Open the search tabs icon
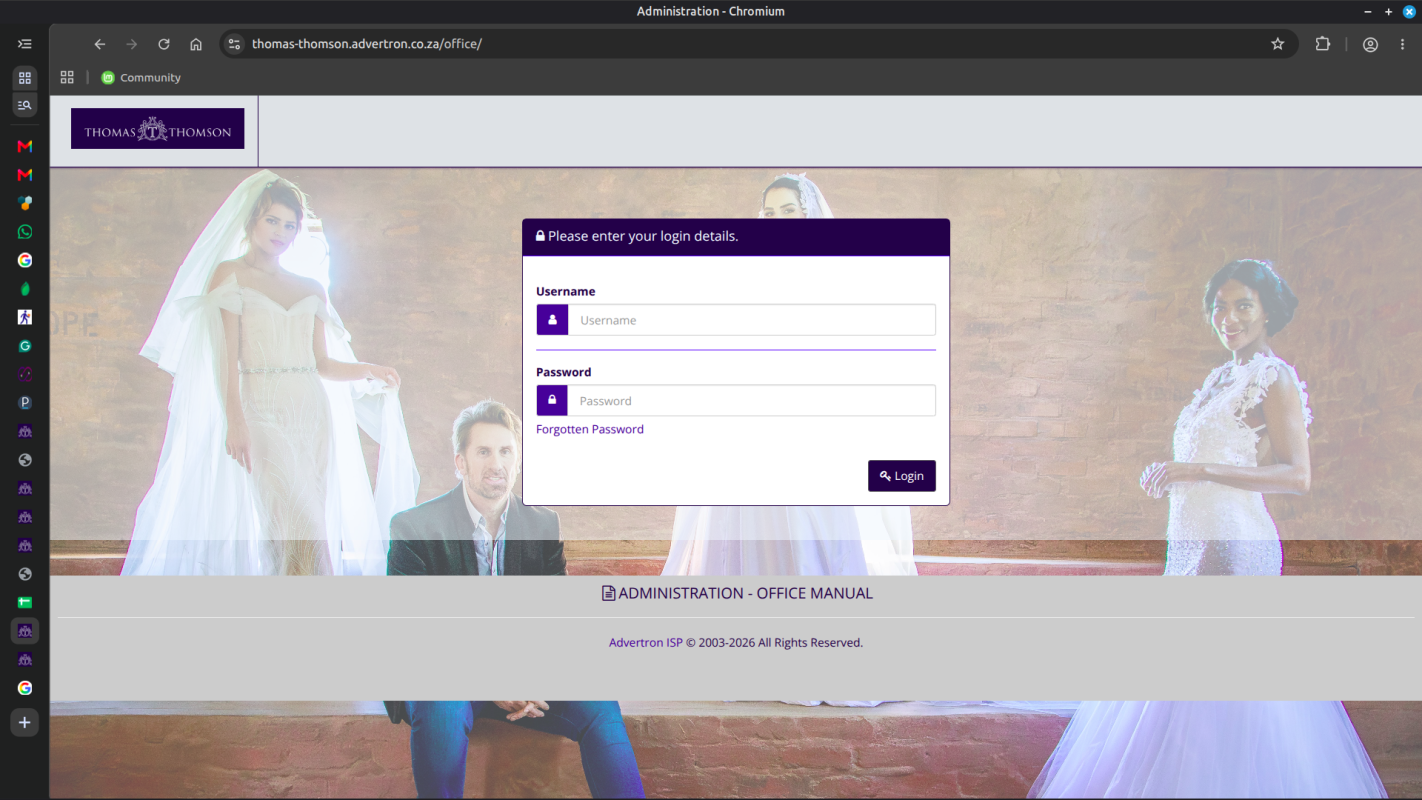 25,104
